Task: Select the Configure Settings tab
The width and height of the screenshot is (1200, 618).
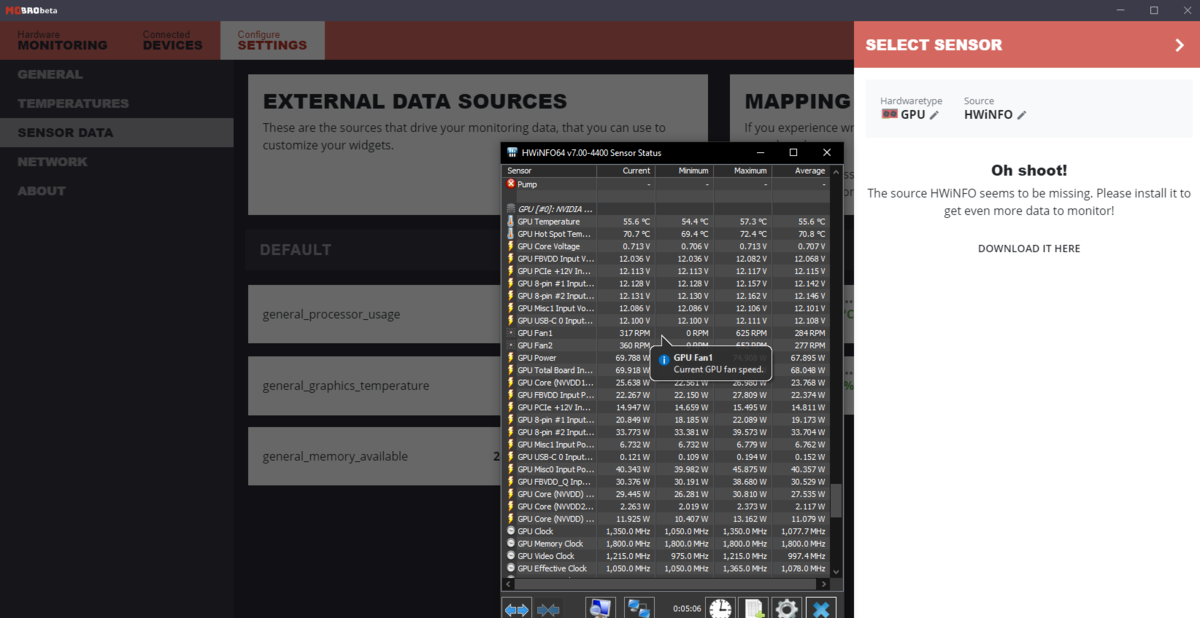Action: coord(272,40)
